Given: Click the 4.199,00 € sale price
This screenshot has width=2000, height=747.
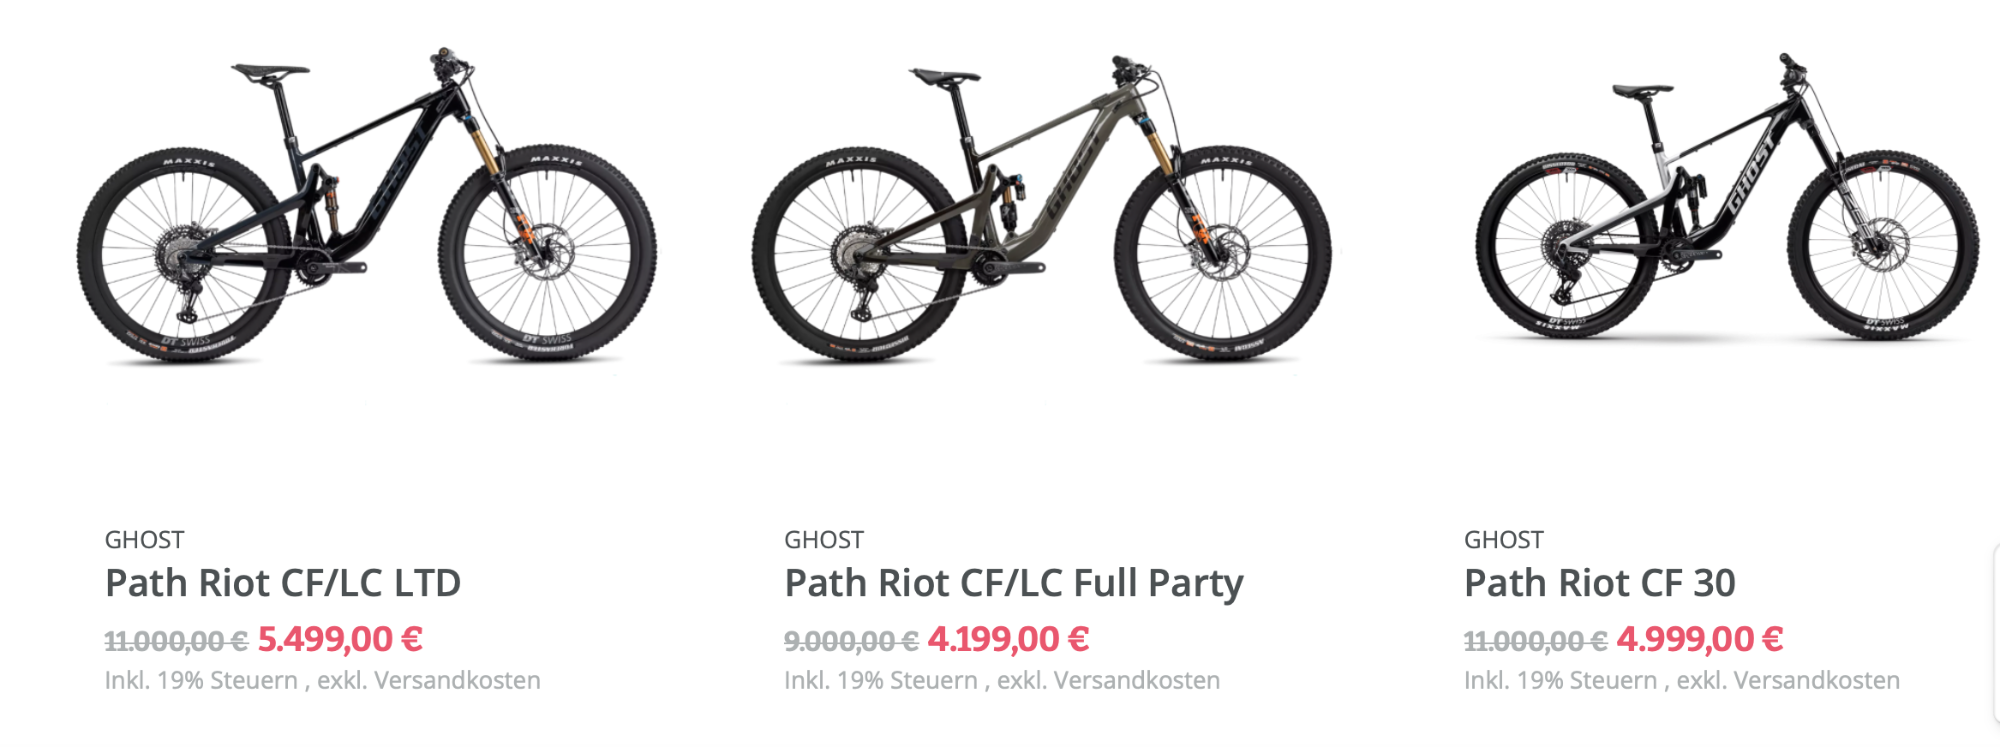Looking at the screenshot, I should (x=1008, y=639).
